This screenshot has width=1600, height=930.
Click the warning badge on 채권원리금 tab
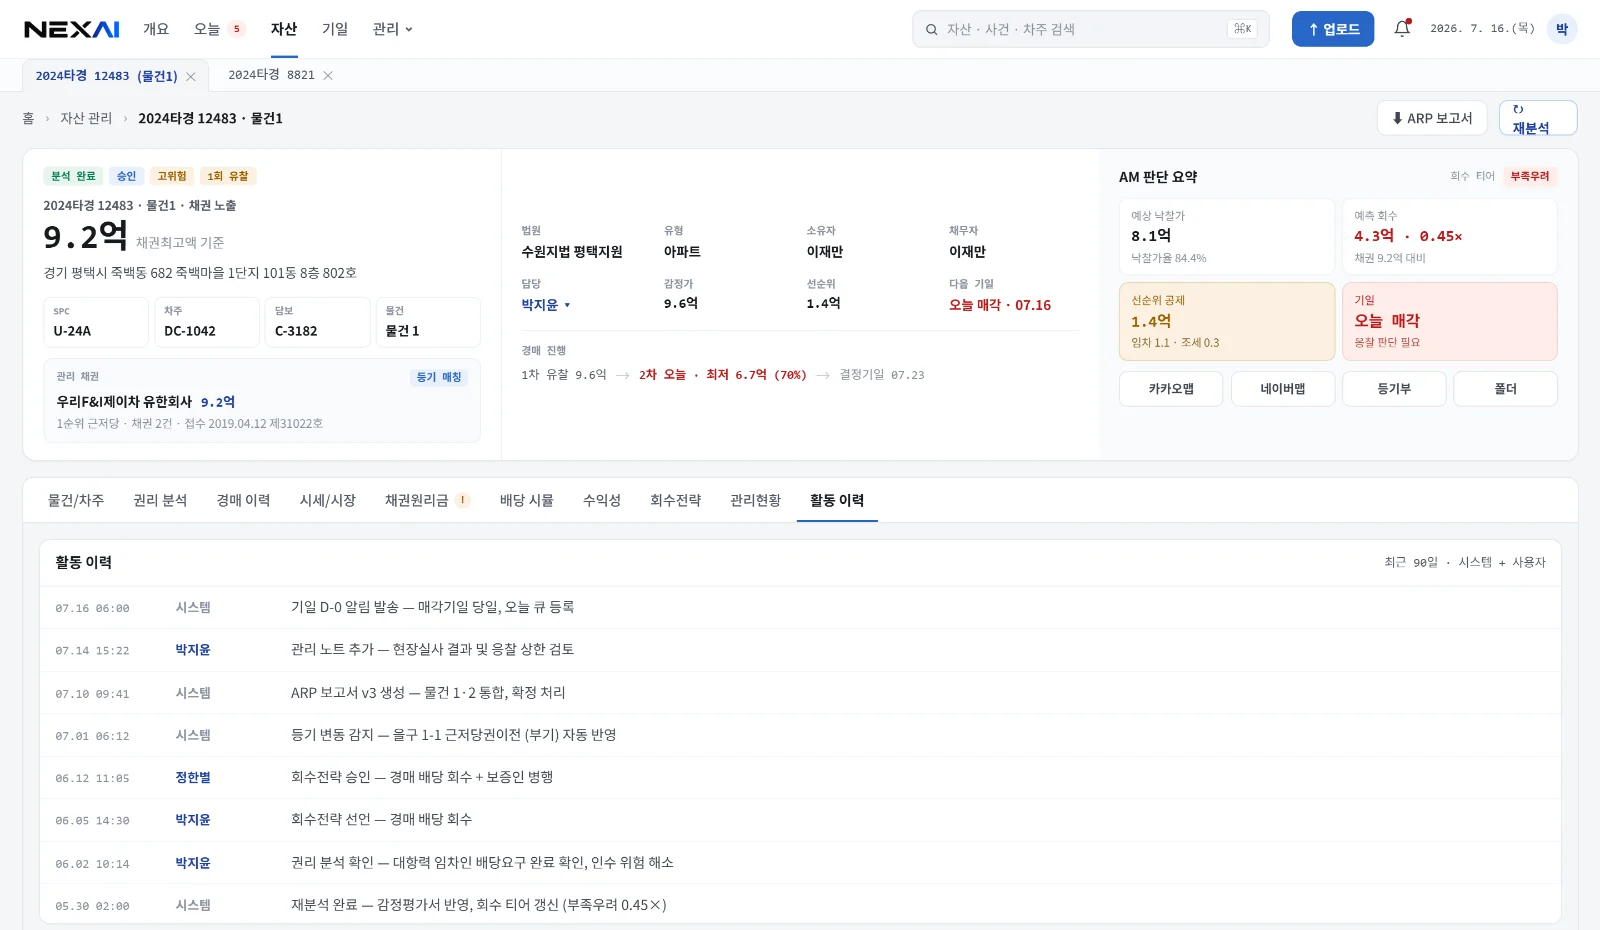click(463, 500)
